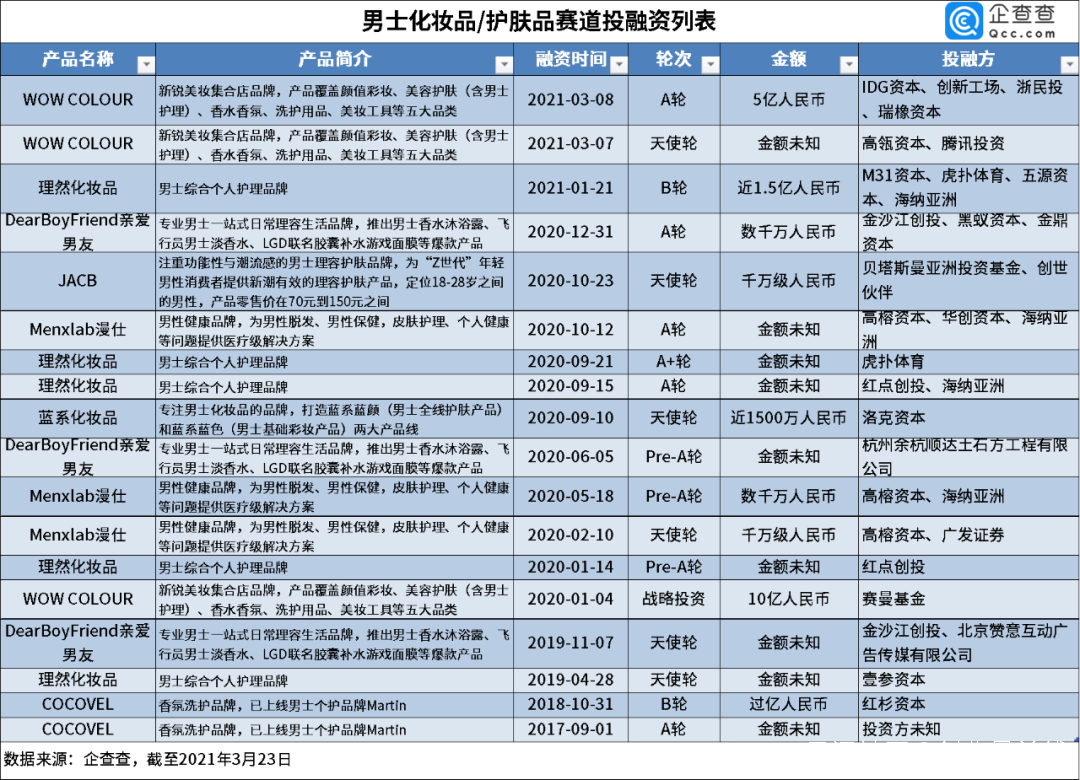Image resolution: width=1080 pixels, height=780 pixels.
Task: Click the 企查查 logo icon
Action: pyautogui.click(x=964, y=21)
